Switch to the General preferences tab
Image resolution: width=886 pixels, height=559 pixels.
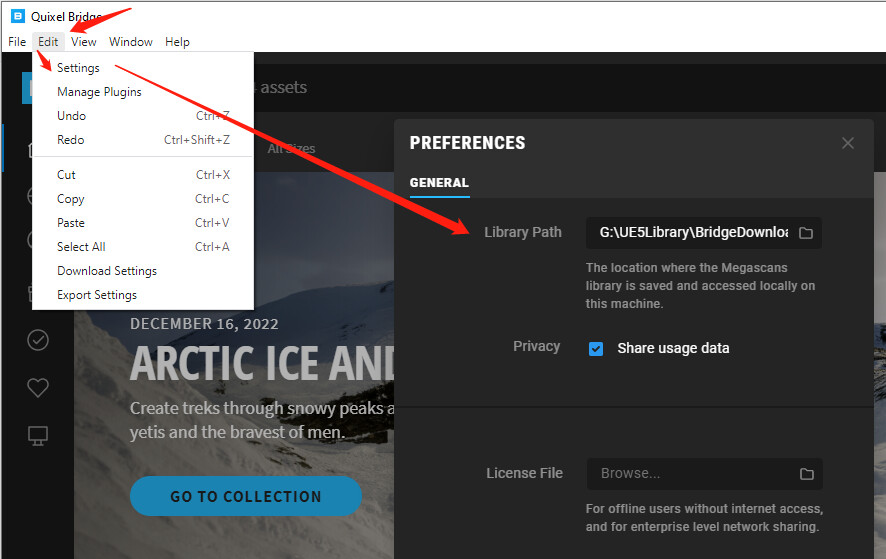(439, 183)
